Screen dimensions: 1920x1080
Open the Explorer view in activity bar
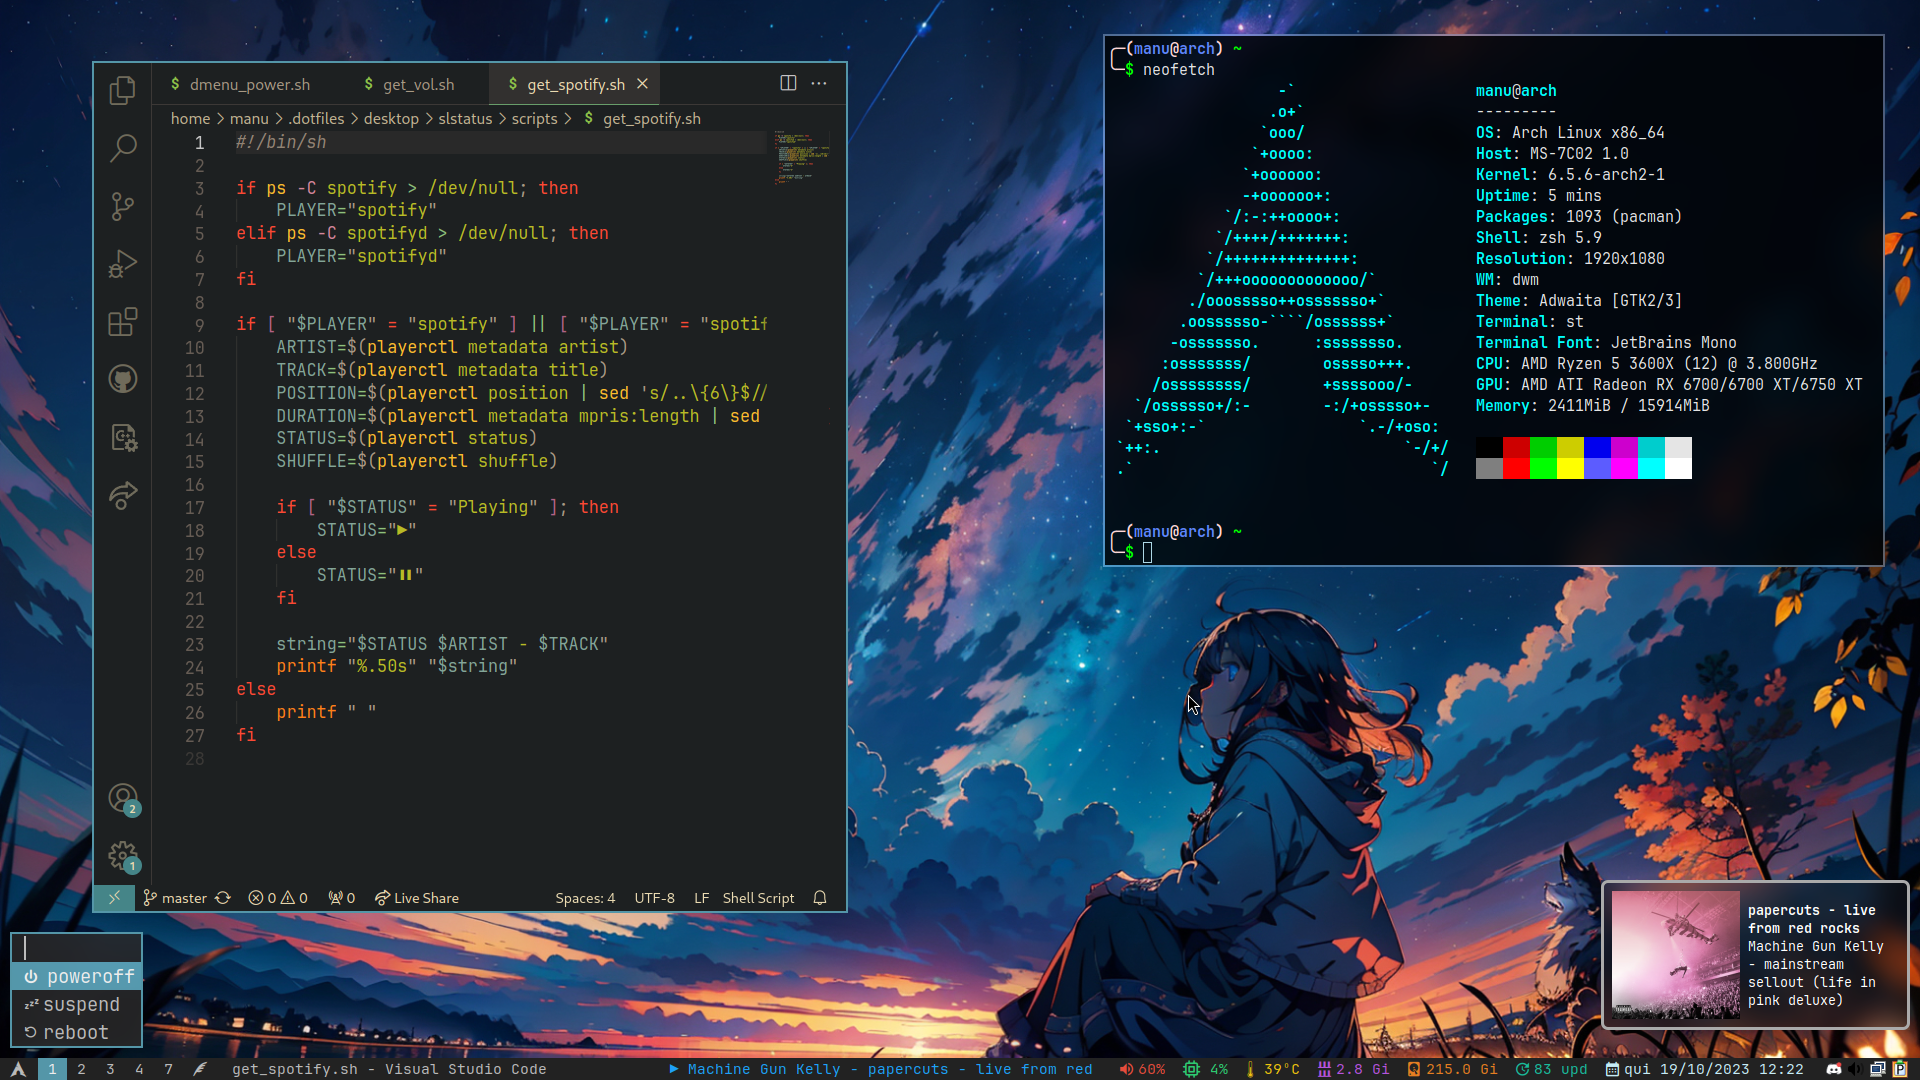coord(122,91)
